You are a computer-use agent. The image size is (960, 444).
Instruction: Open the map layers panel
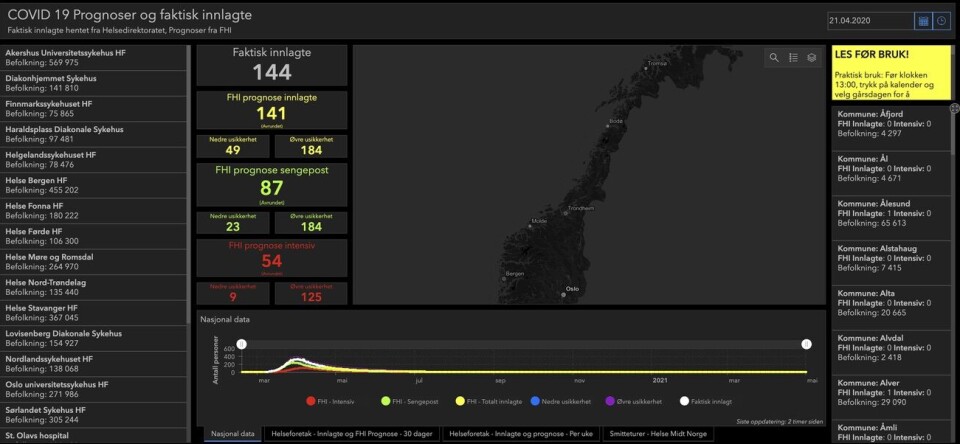click(x=812, y=58)
